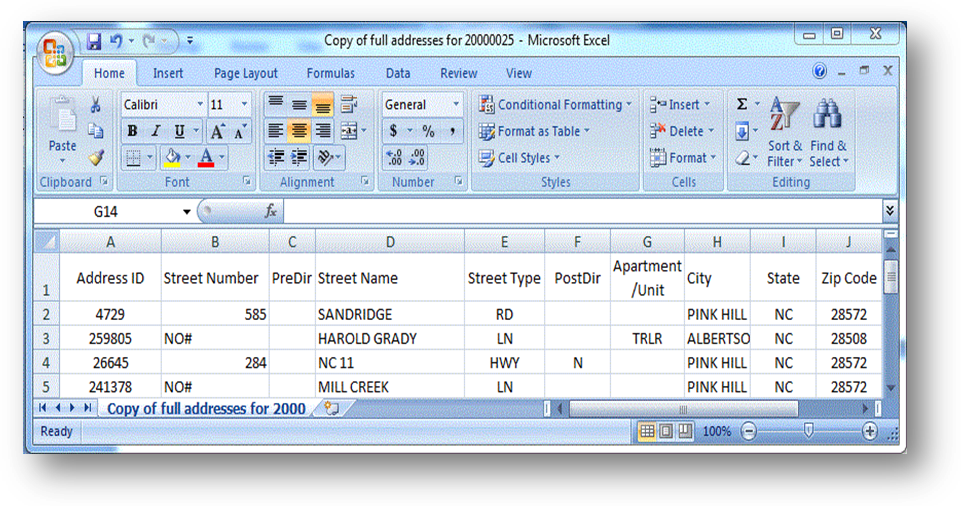Expand the formula bar chevron
The image size is (961, 506).
[x=889, y=211]
